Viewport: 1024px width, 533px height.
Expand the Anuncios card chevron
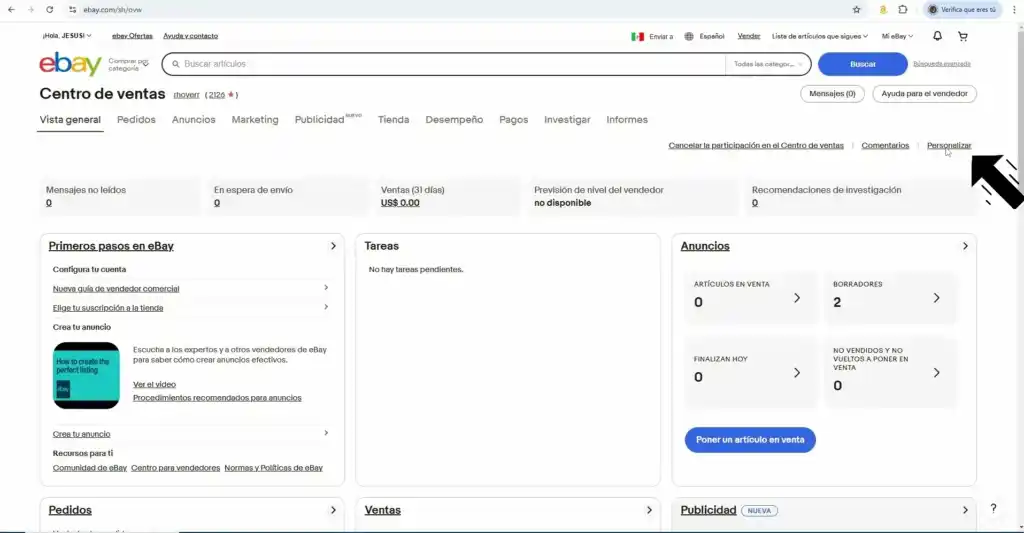click(965, 246)
